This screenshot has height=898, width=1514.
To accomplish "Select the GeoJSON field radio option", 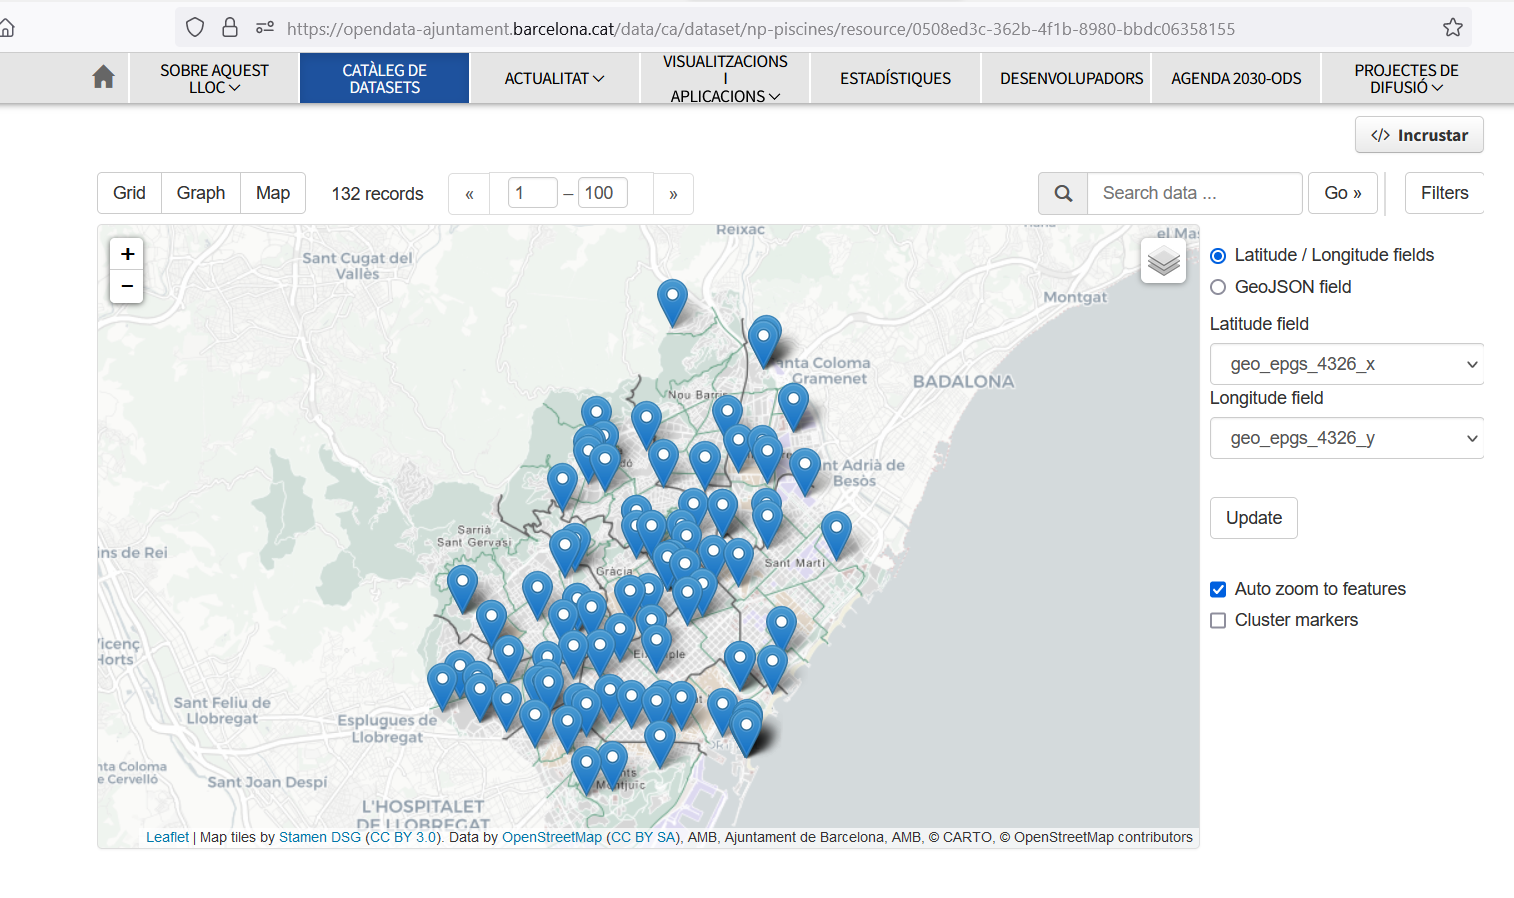I will [x=1218, y=287].
